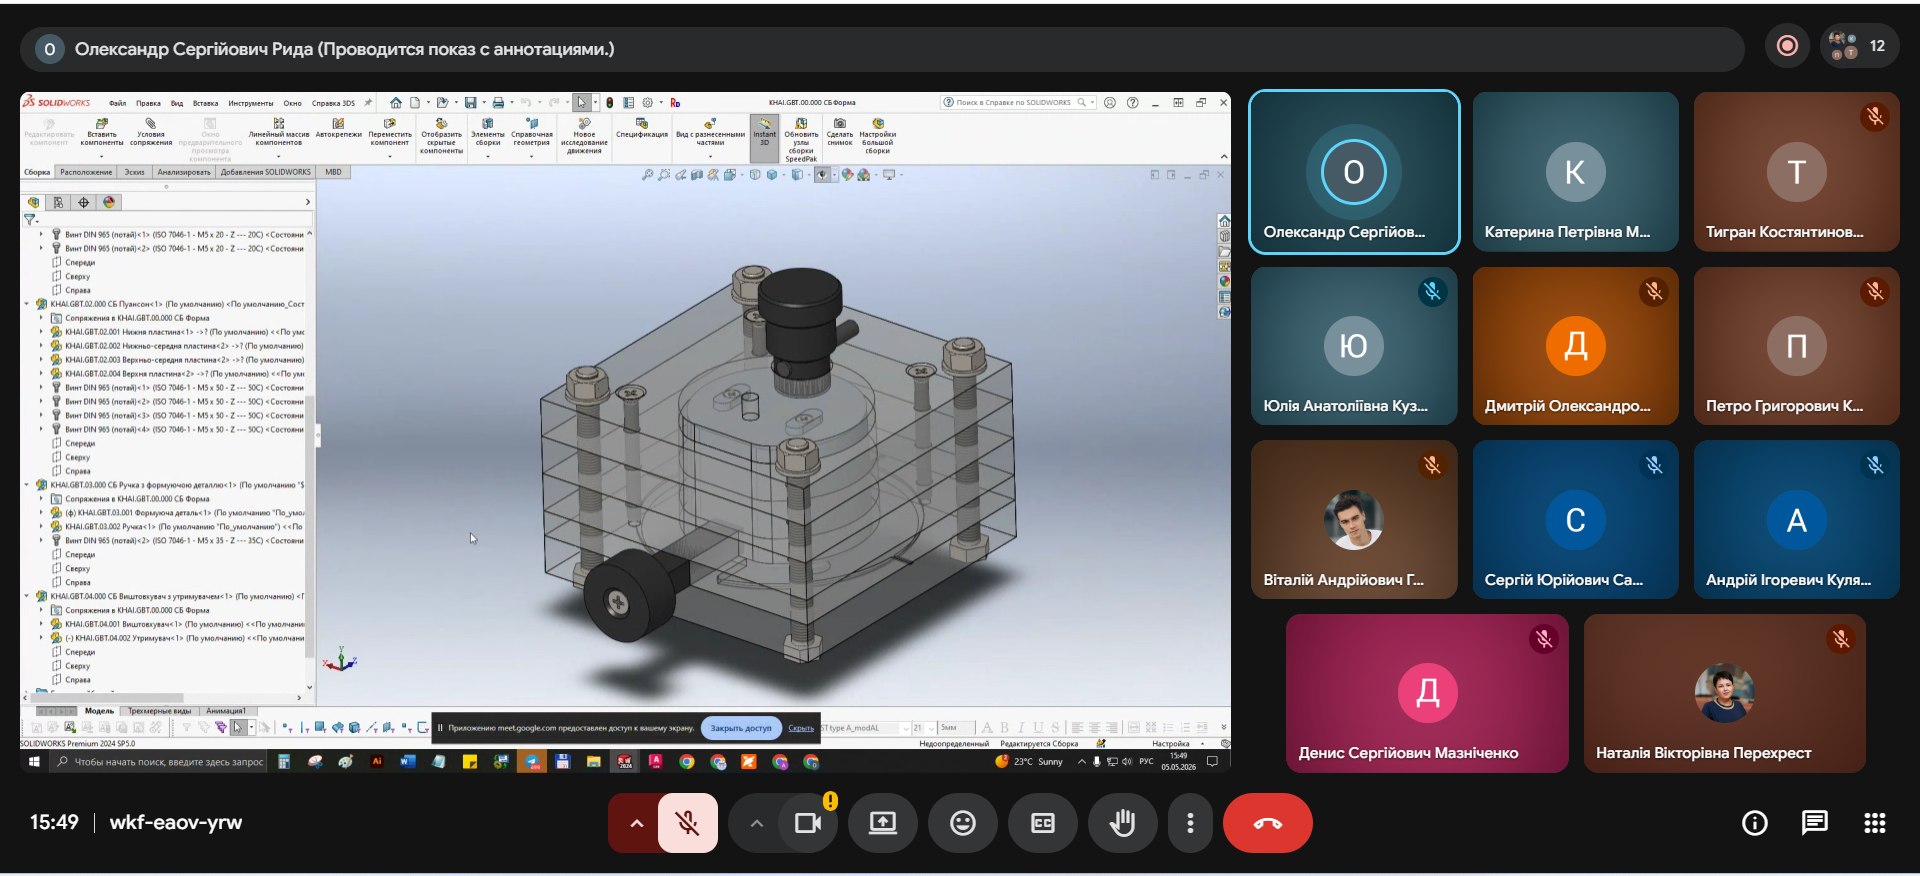The width and height of the screenshot is (1920, 876).
Task: Click Show hidden components (Отобразить скрытые) tool
Action: 441,136
